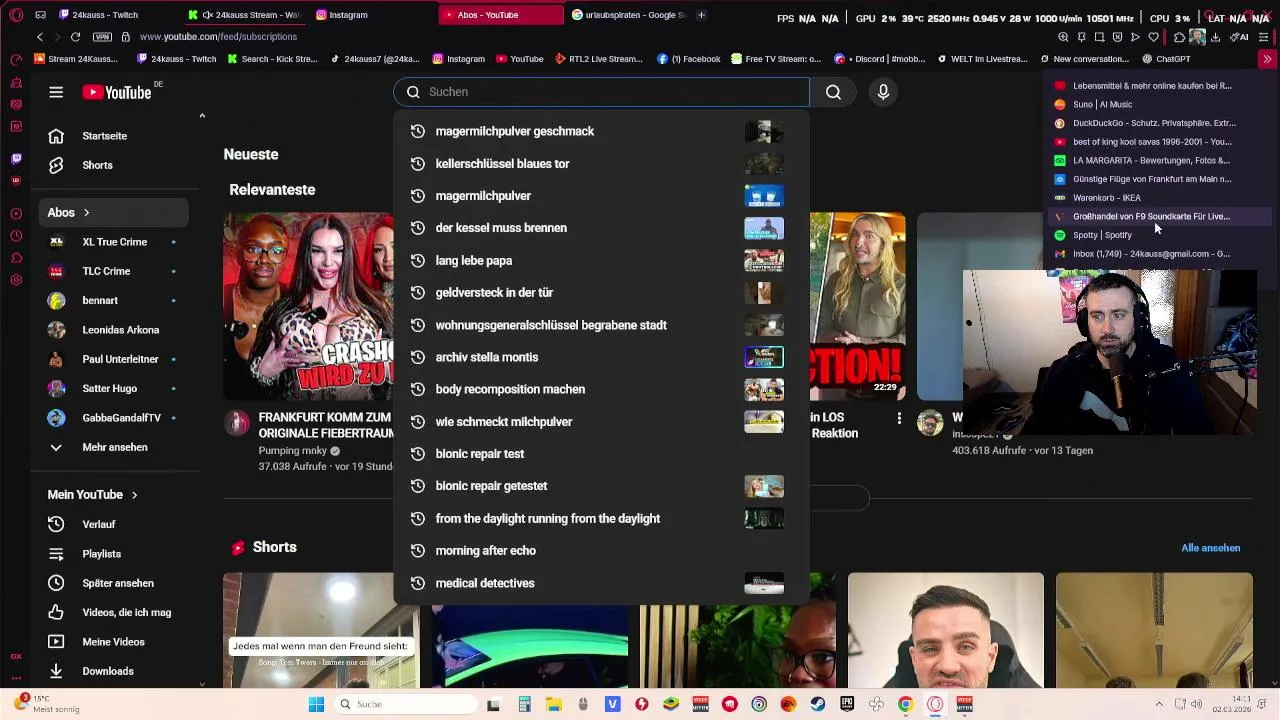1280x720 pixels.
Task: Open the Opera AI assistant button
Action: [x=1239, y=37]
